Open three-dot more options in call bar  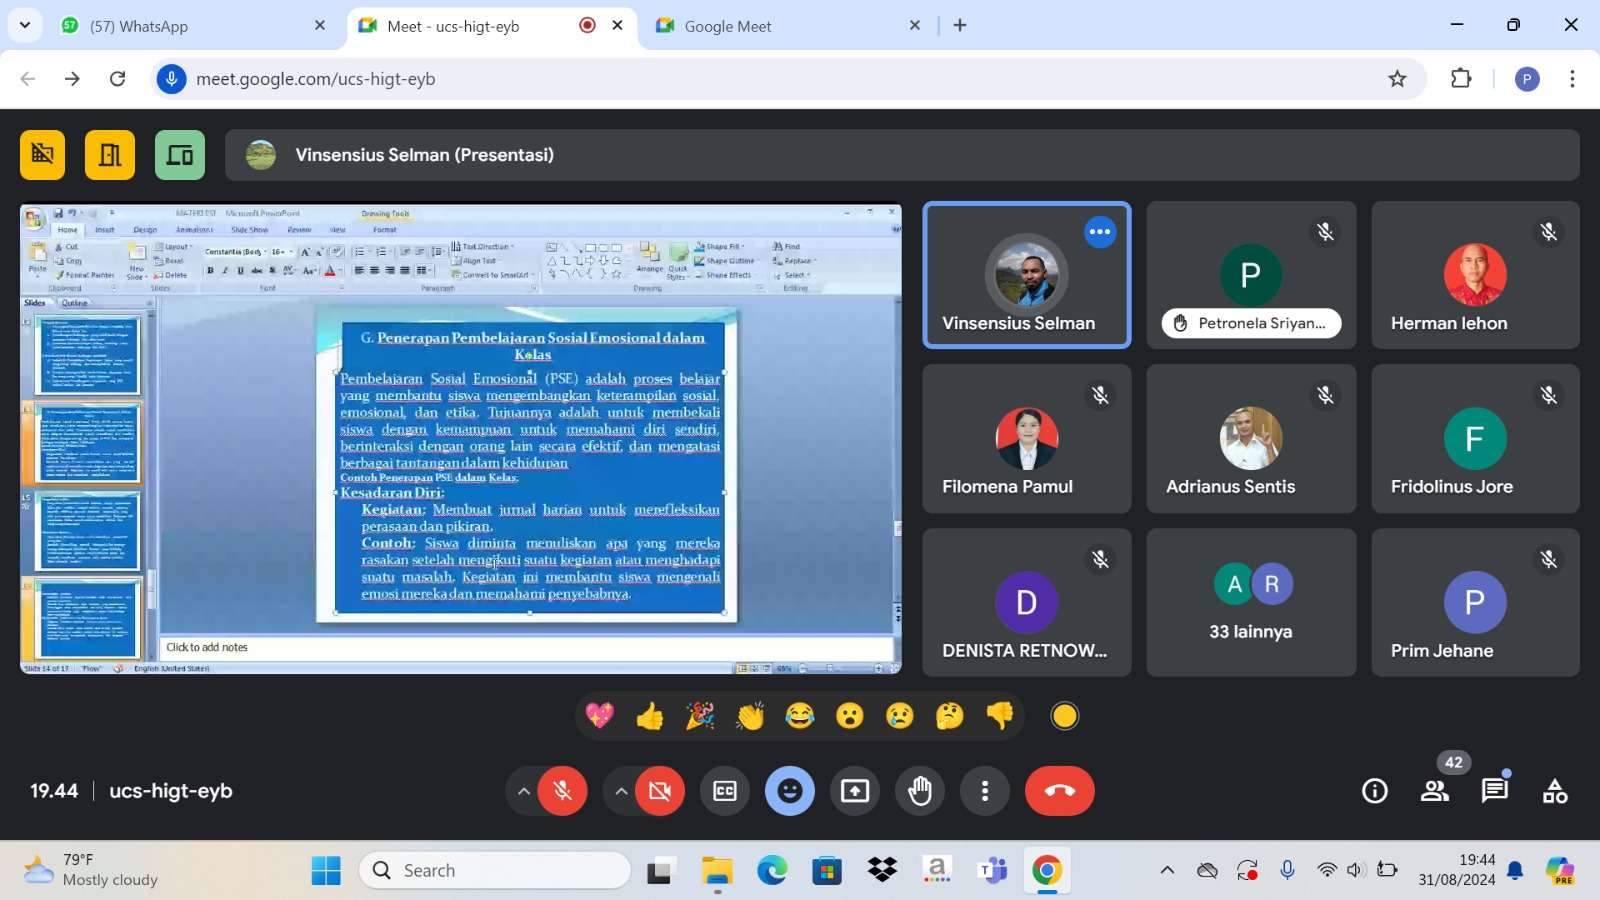tap(985, 791)
